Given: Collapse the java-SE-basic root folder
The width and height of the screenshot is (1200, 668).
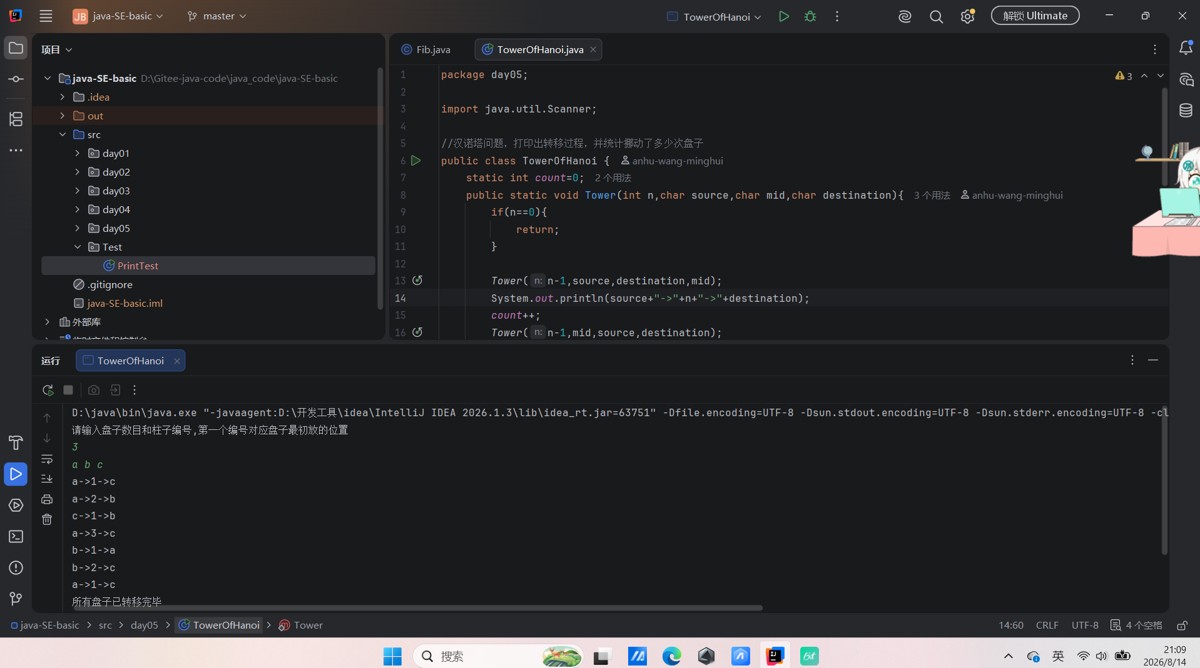Looking at the screenshot, I should pyautogui.click(x=47, y=78).
